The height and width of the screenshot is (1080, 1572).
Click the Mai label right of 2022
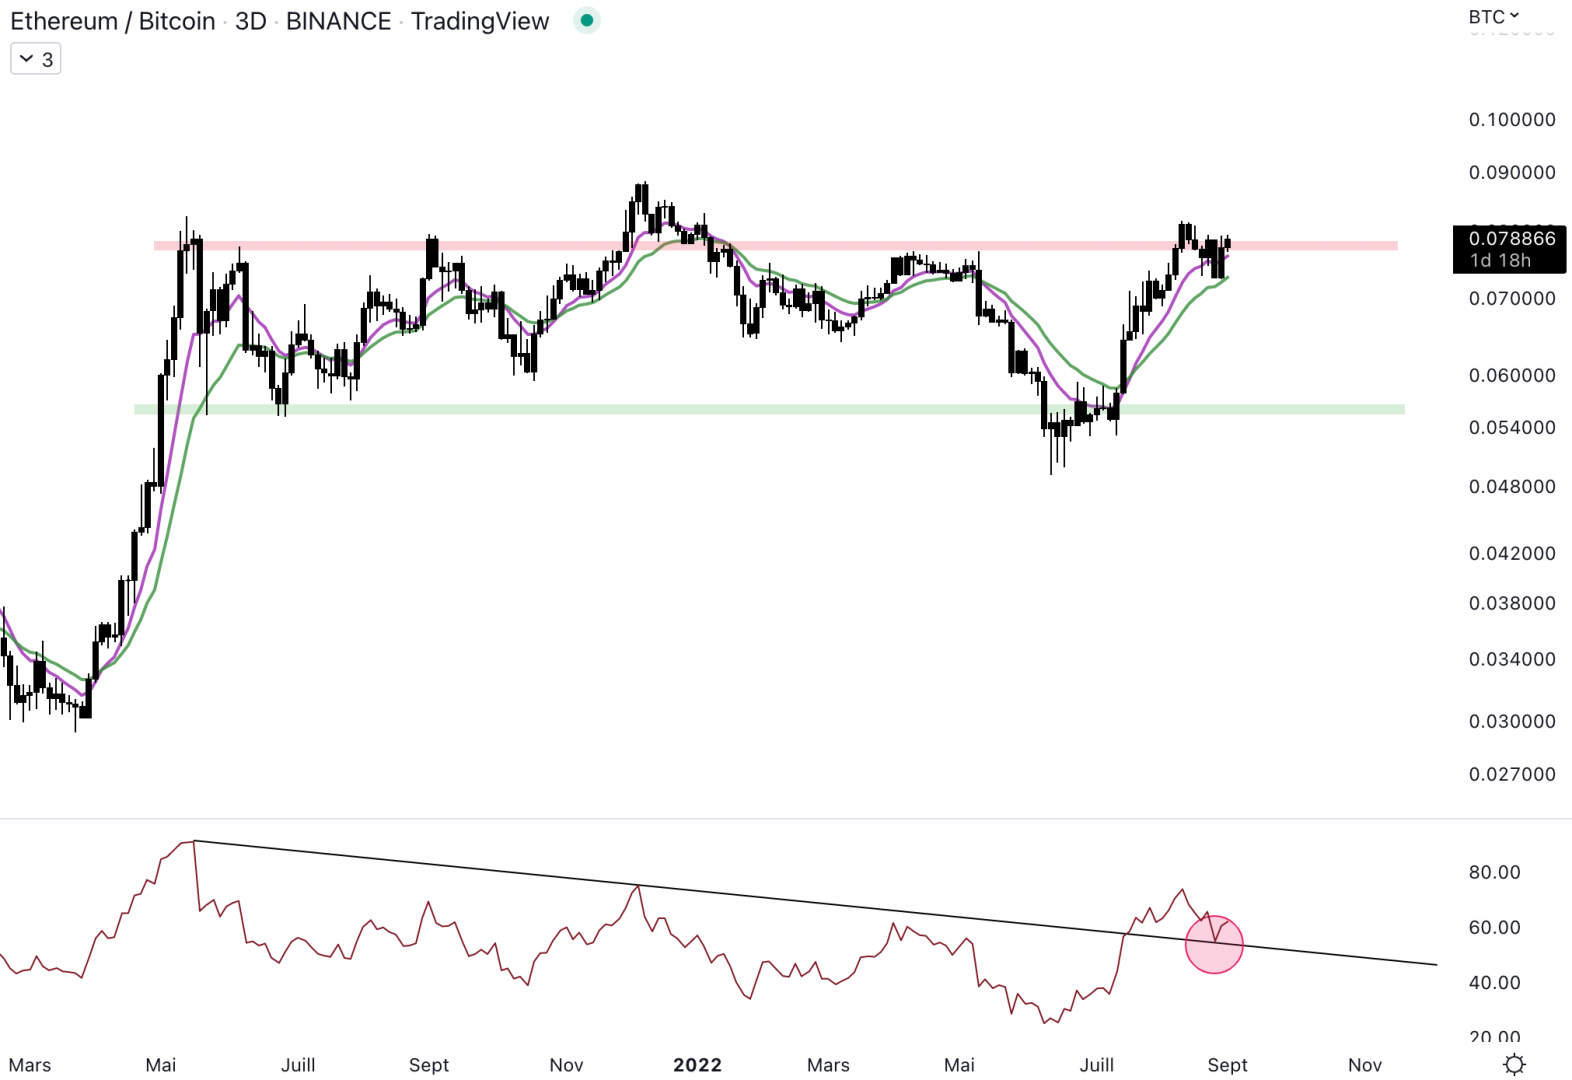point(959,1065)
